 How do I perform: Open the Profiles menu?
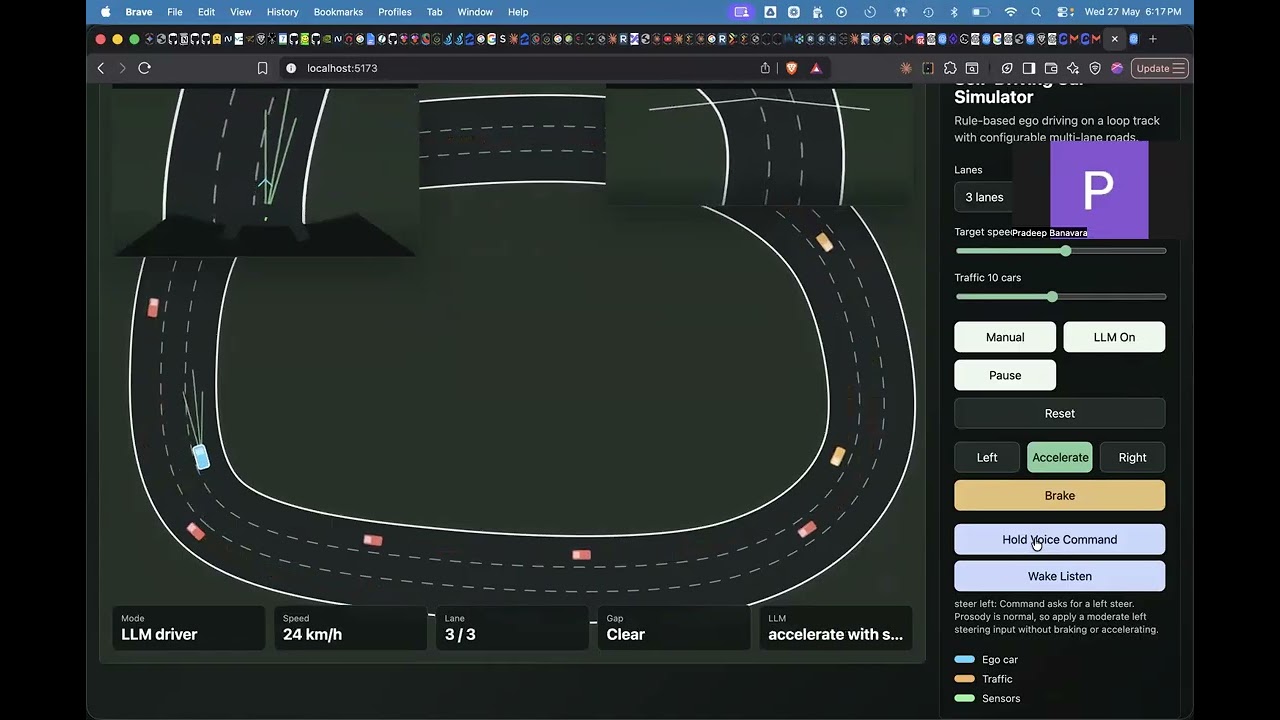(395, 12)
